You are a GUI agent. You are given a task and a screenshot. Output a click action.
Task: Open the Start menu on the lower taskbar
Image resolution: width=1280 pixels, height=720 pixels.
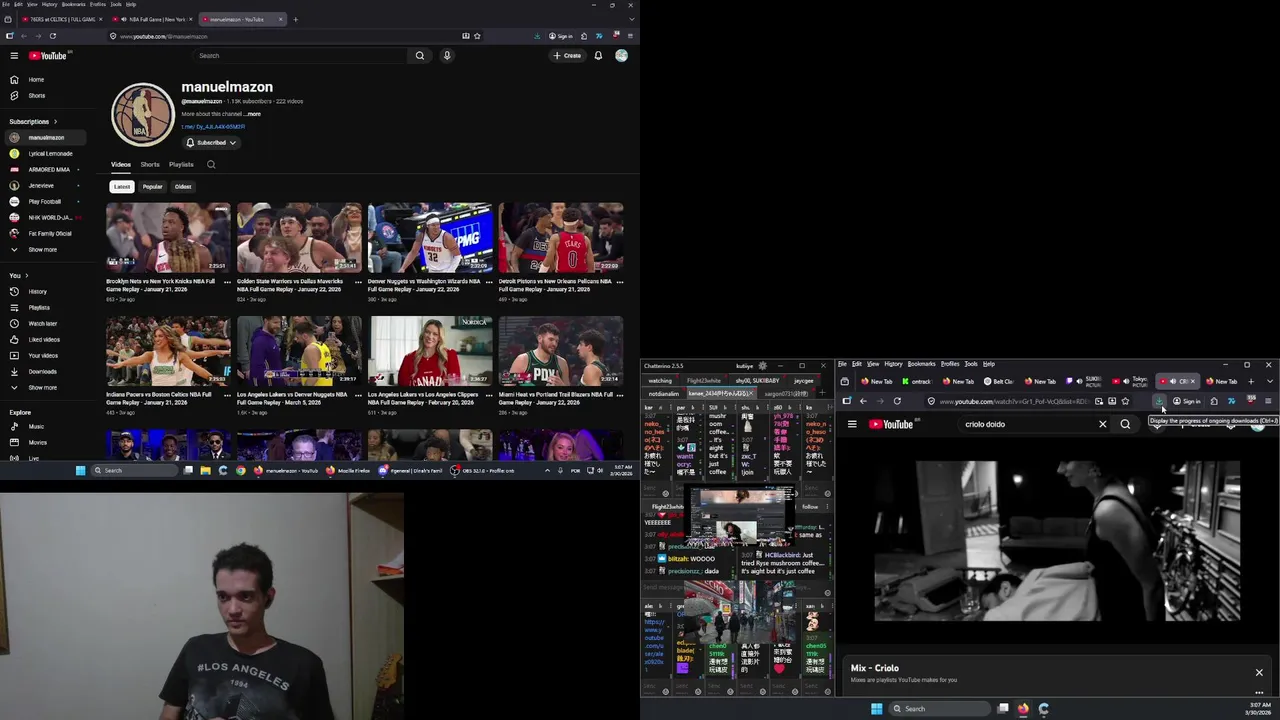pos(876,709)
